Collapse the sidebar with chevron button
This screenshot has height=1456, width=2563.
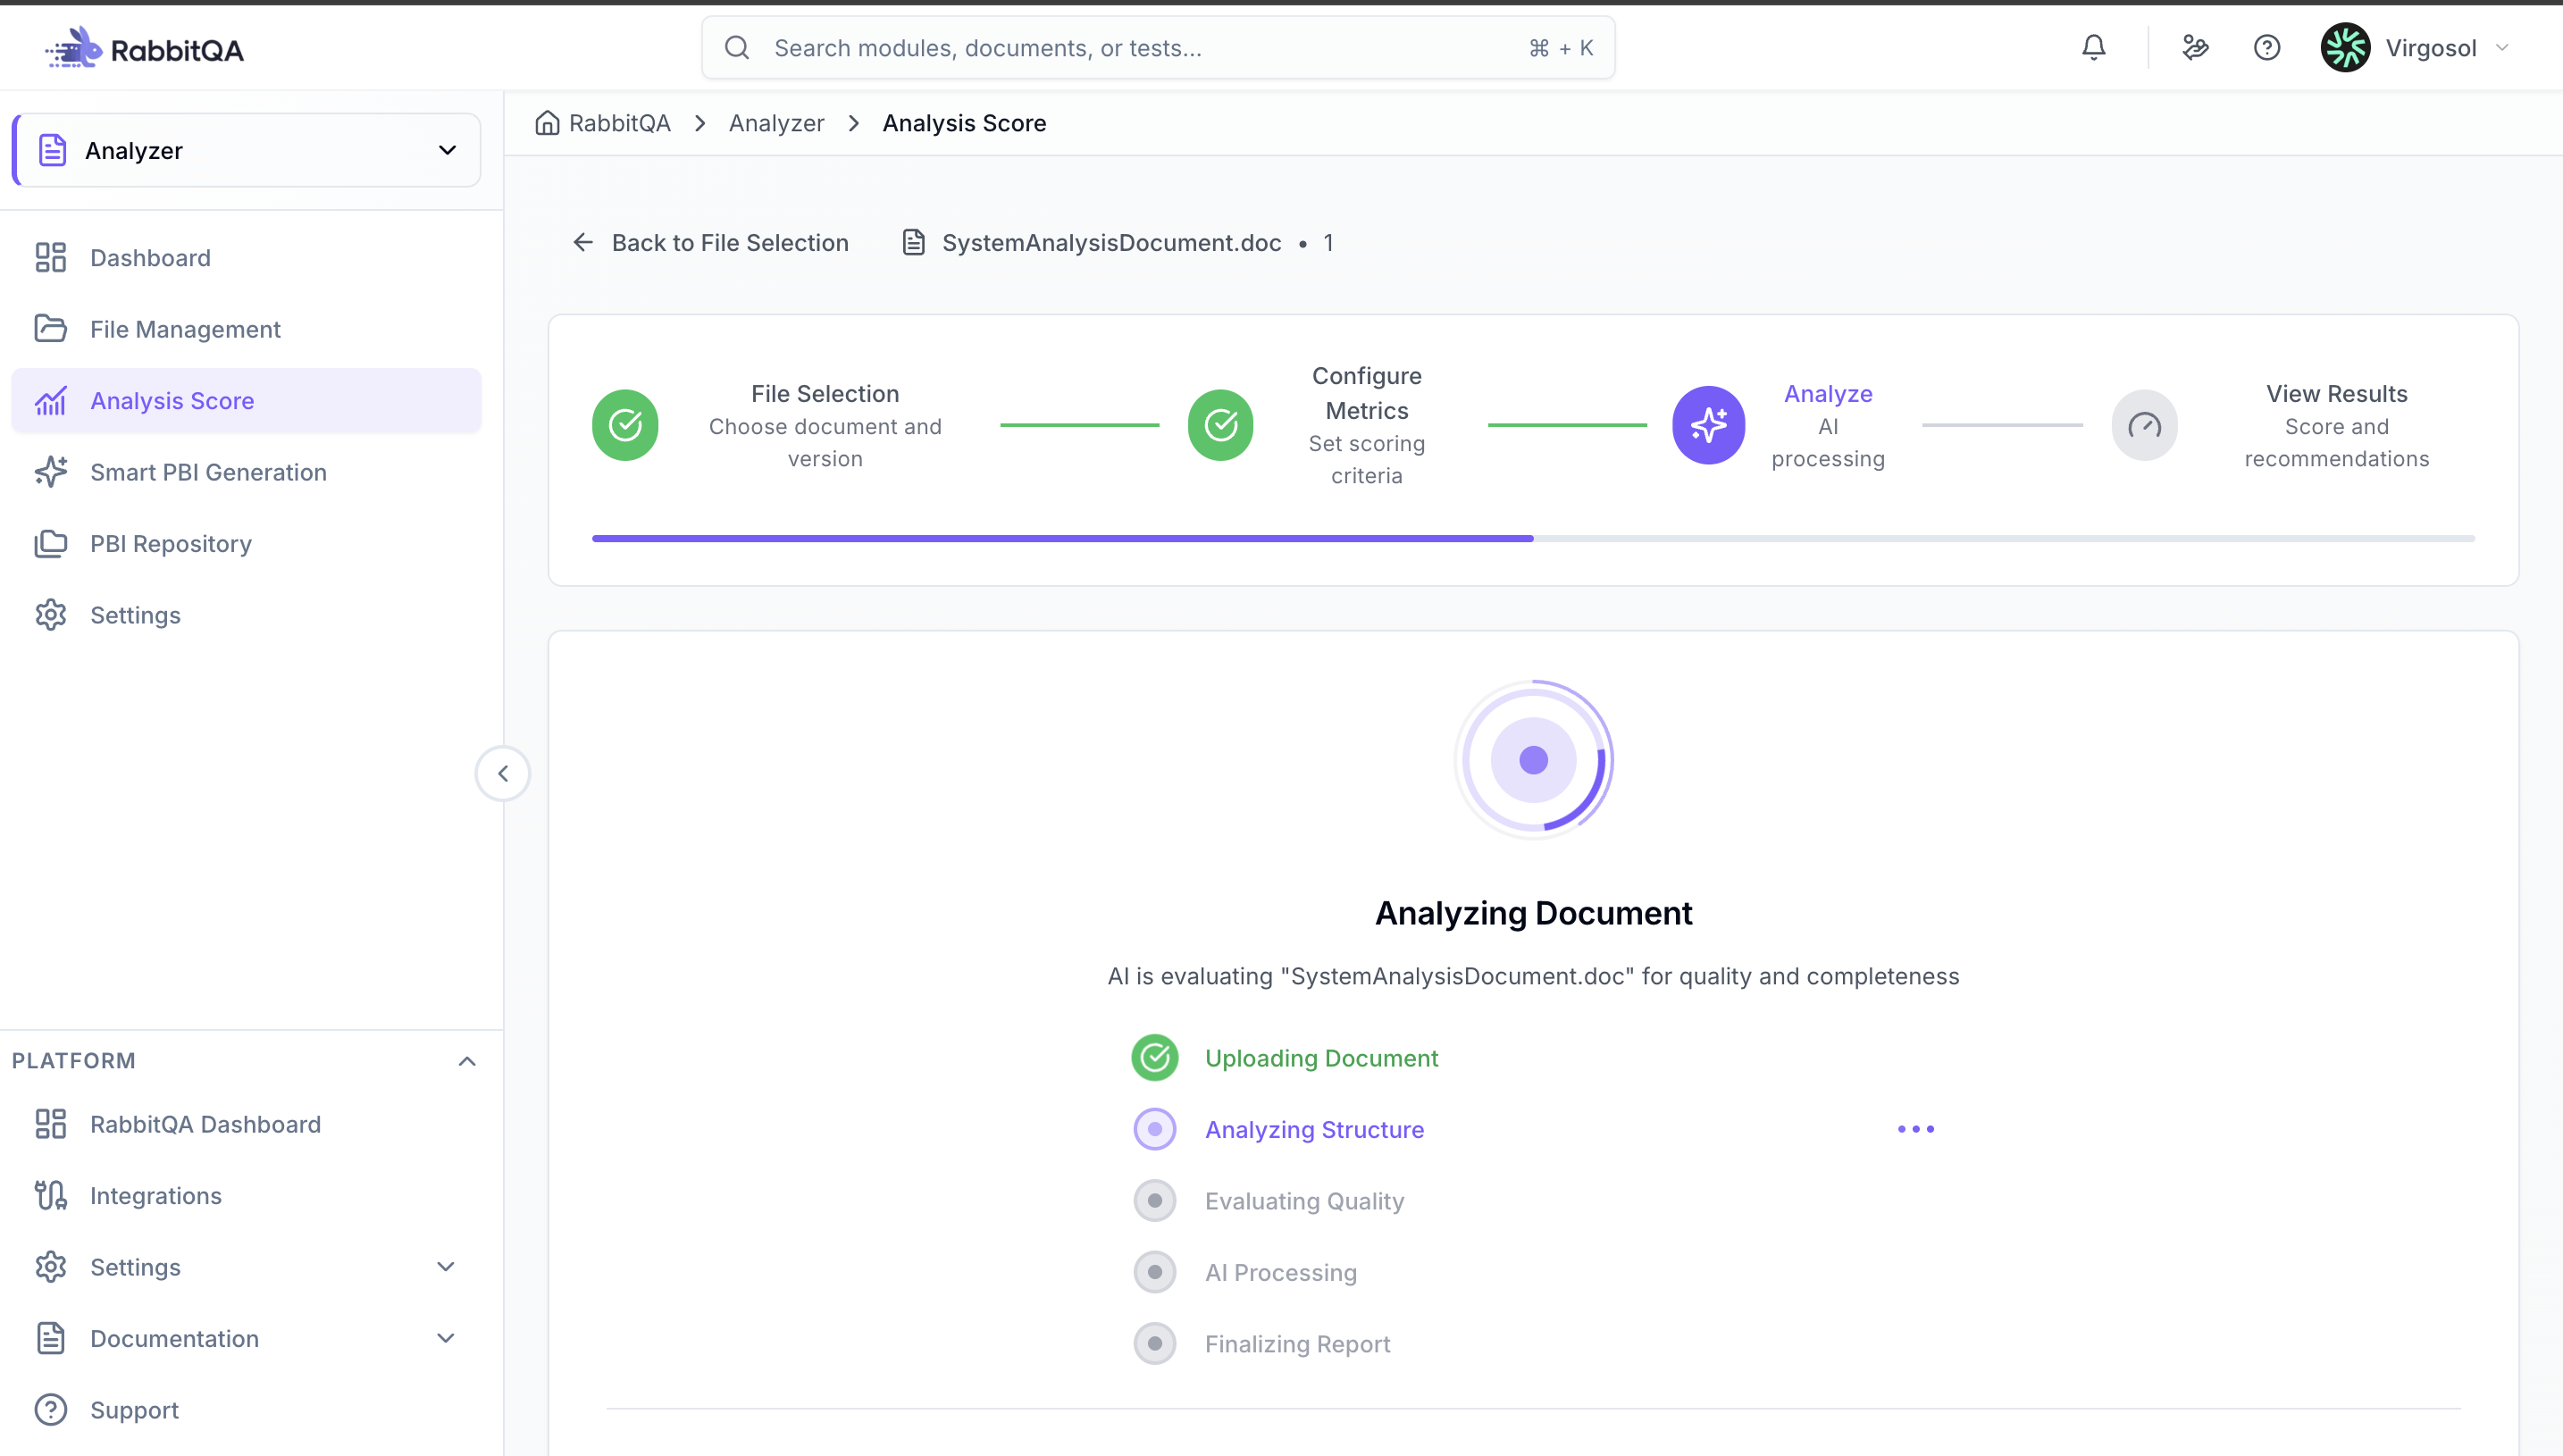503,773
